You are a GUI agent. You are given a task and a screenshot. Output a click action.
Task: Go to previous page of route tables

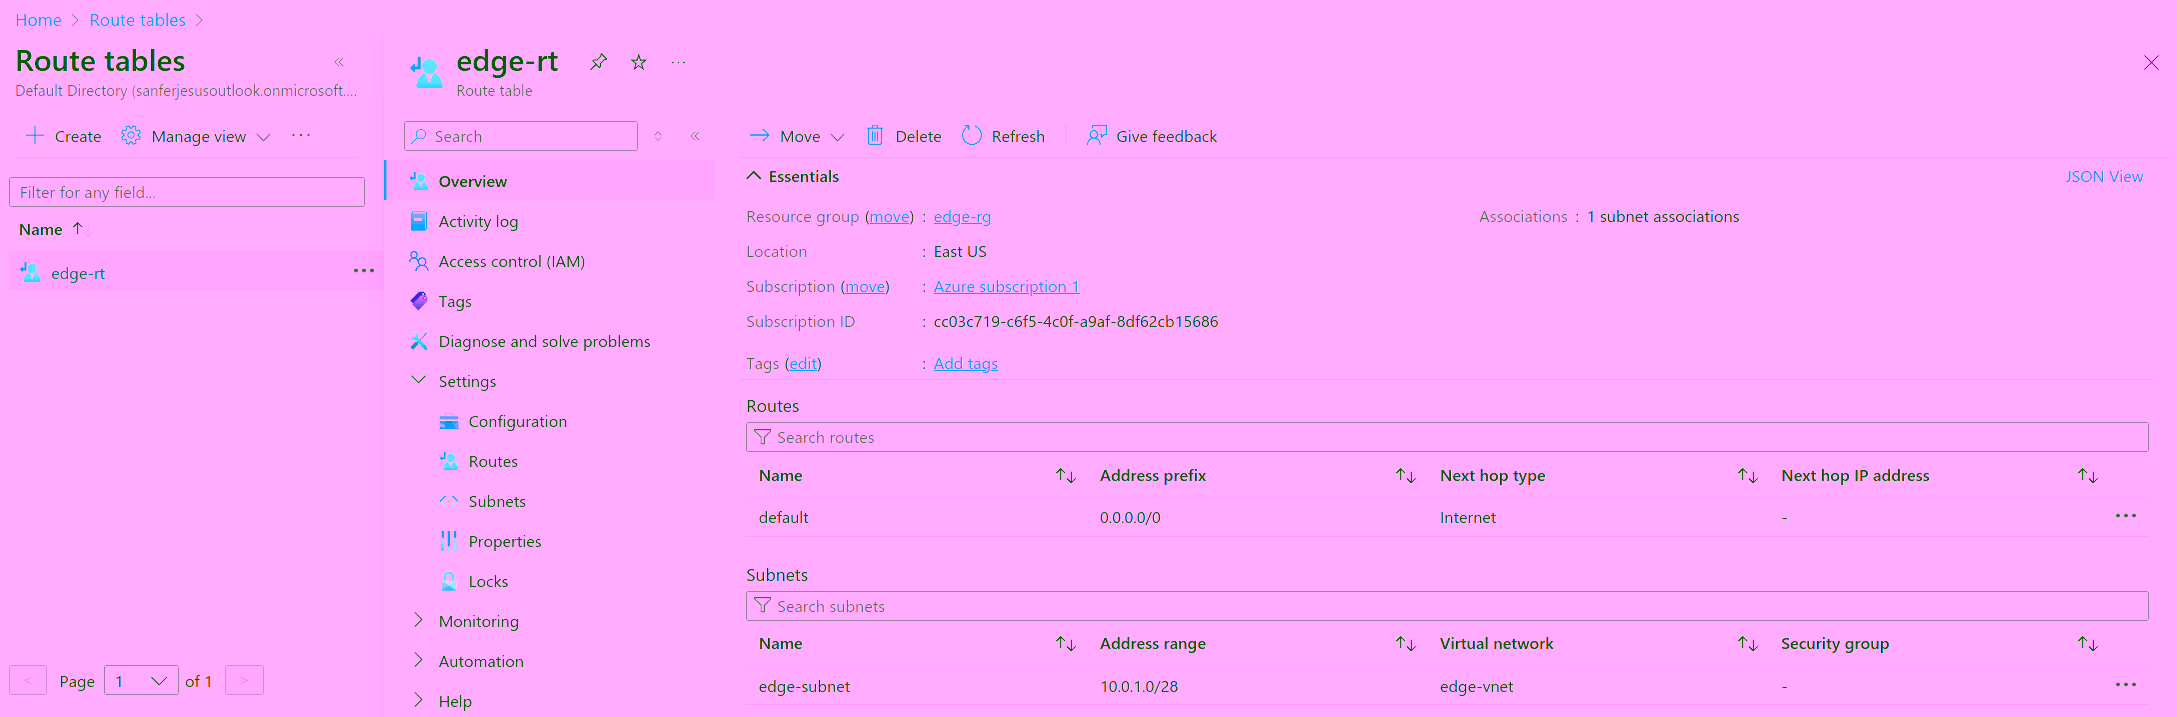28,681
